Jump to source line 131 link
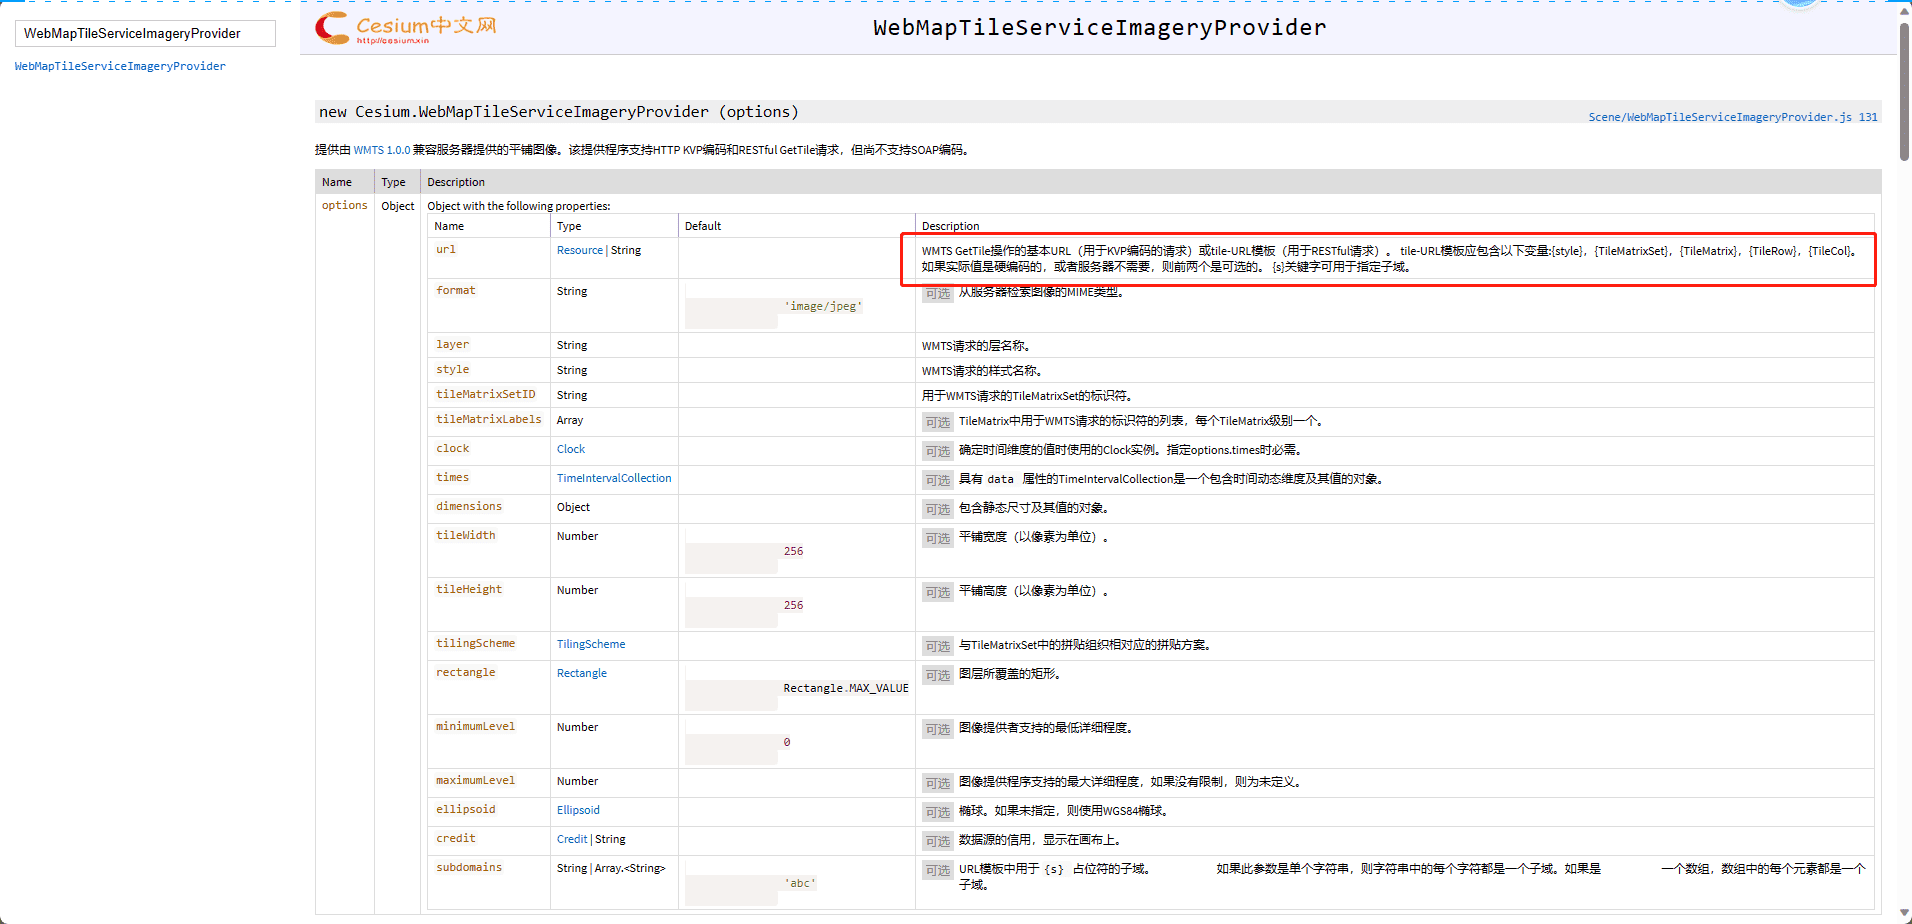The image size is (1912, 924). point(1868,117)
